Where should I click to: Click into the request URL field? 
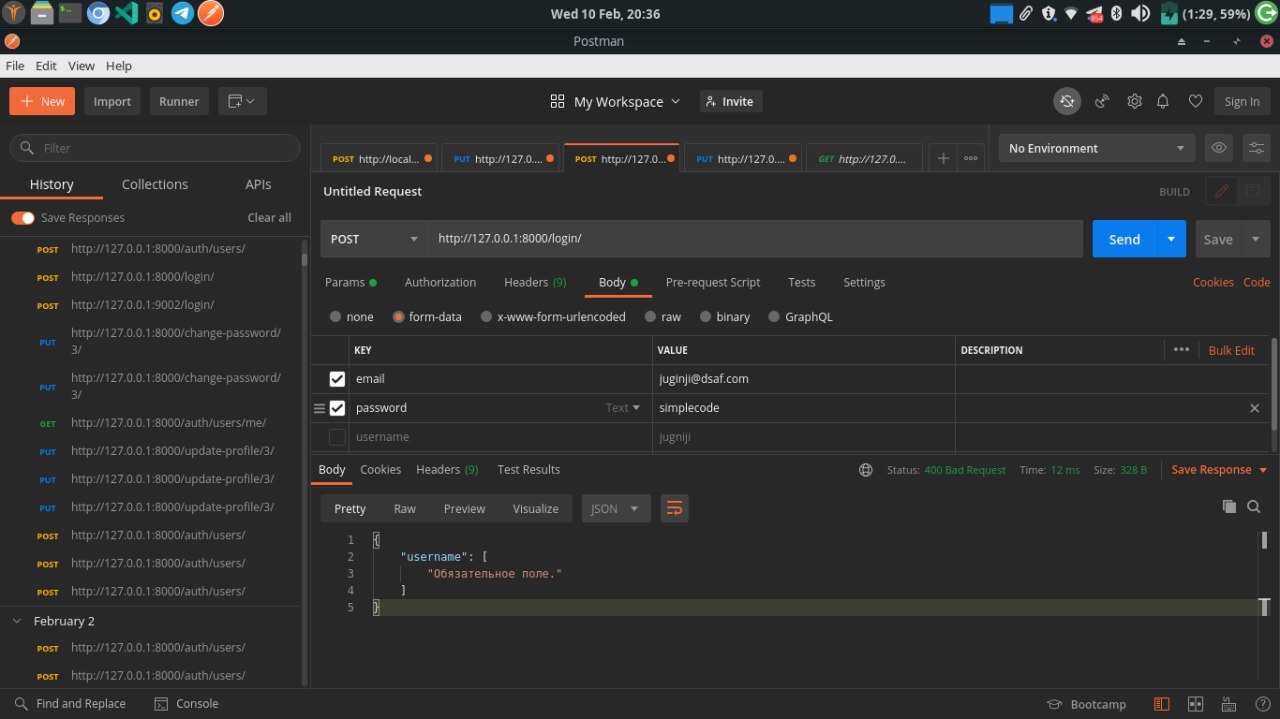point(755,239)
